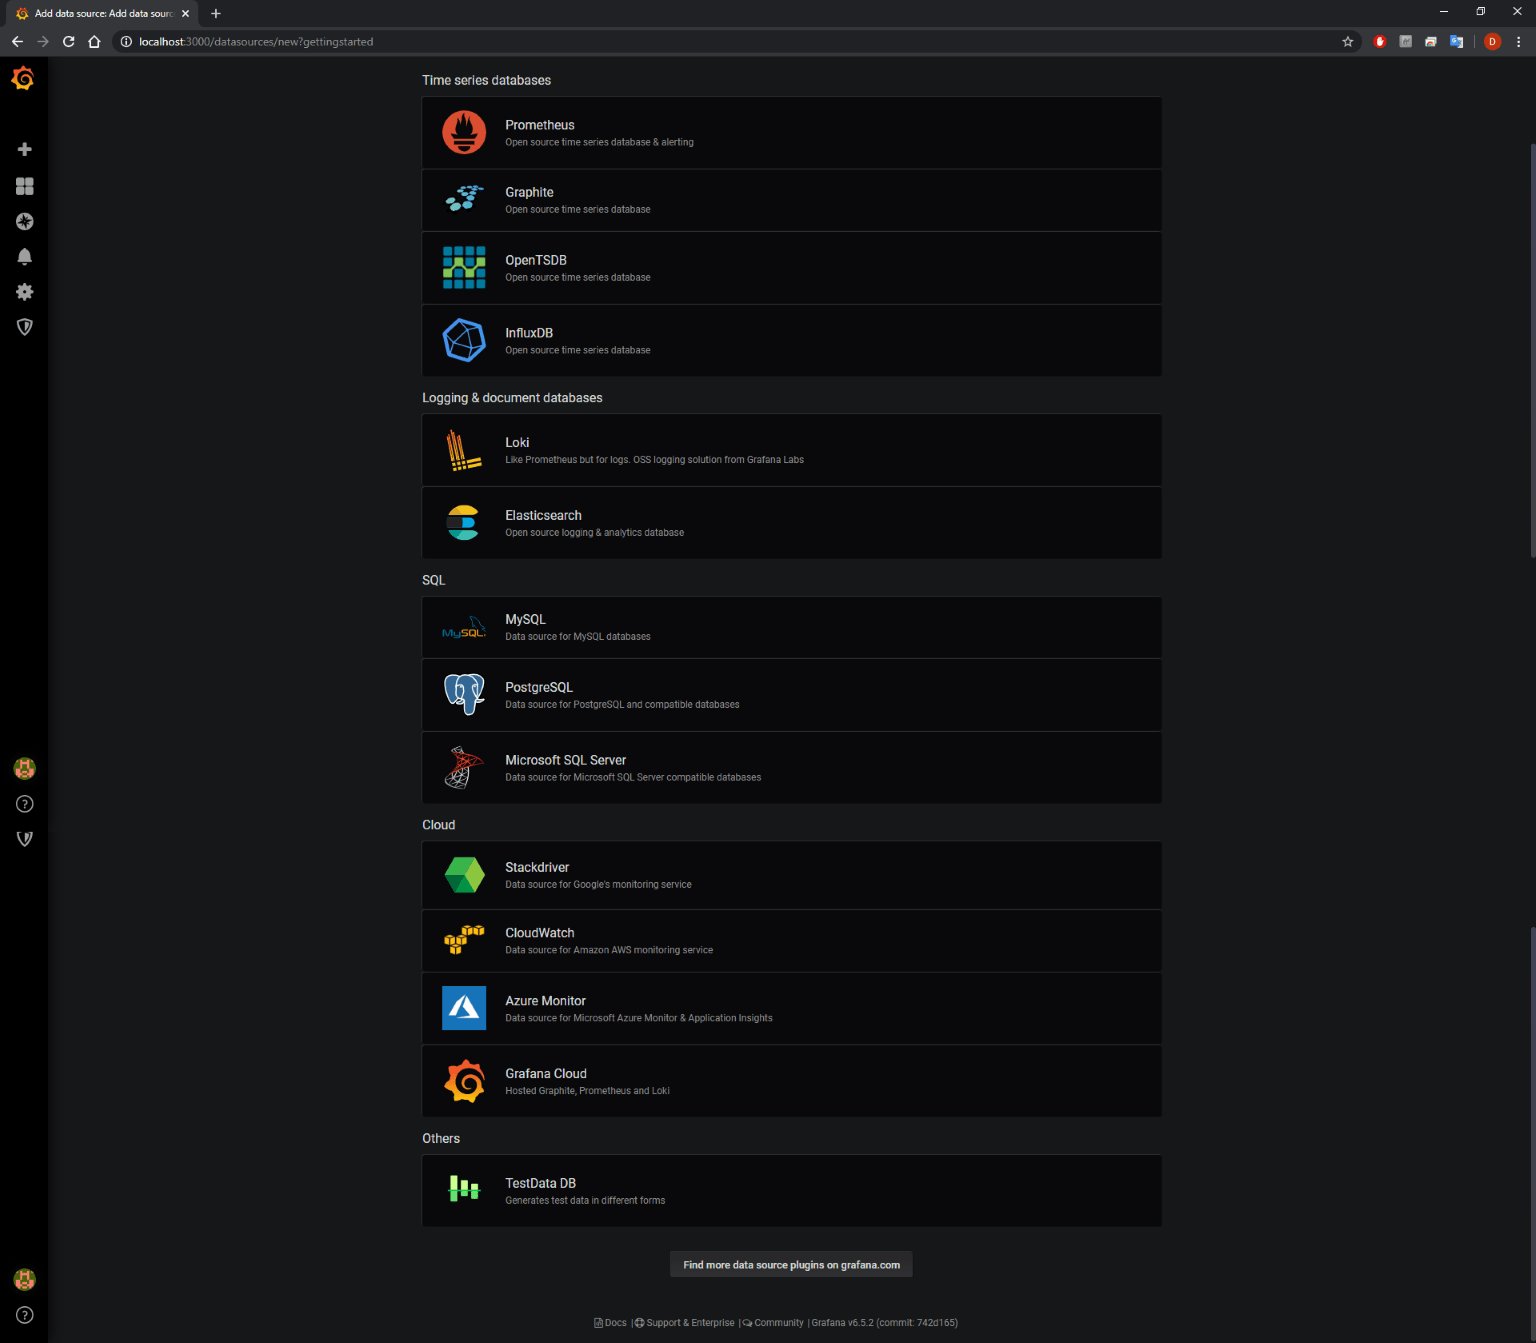Viewport: 1536px width, 1343px height.
Task: Select the MySQL dolphin logo
Action: (x=464, y=627)
